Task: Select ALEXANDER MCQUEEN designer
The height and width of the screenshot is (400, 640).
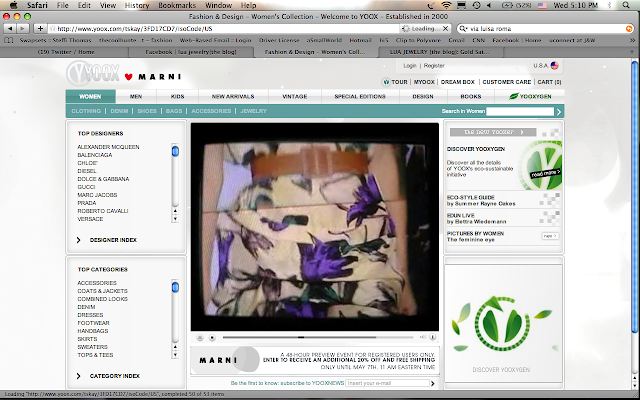Action: (x=108, y=147)
